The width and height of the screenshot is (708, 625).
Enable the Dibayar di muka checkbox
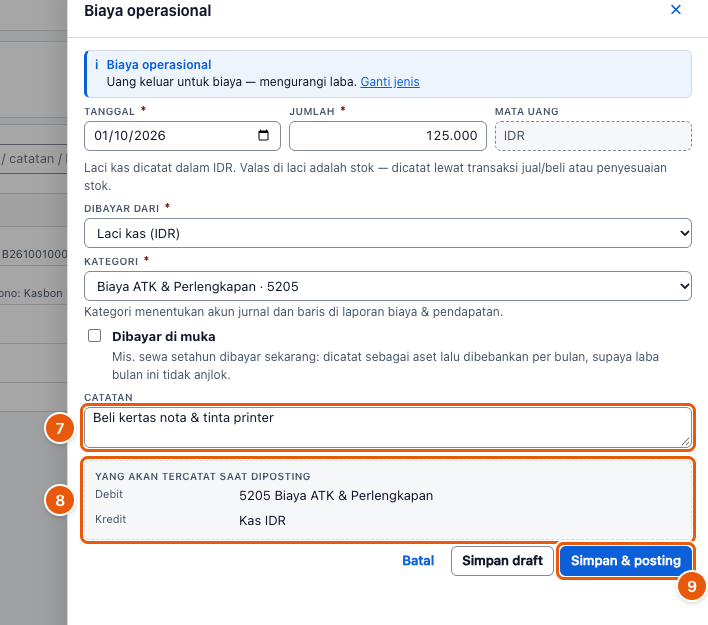coord(94,336)
